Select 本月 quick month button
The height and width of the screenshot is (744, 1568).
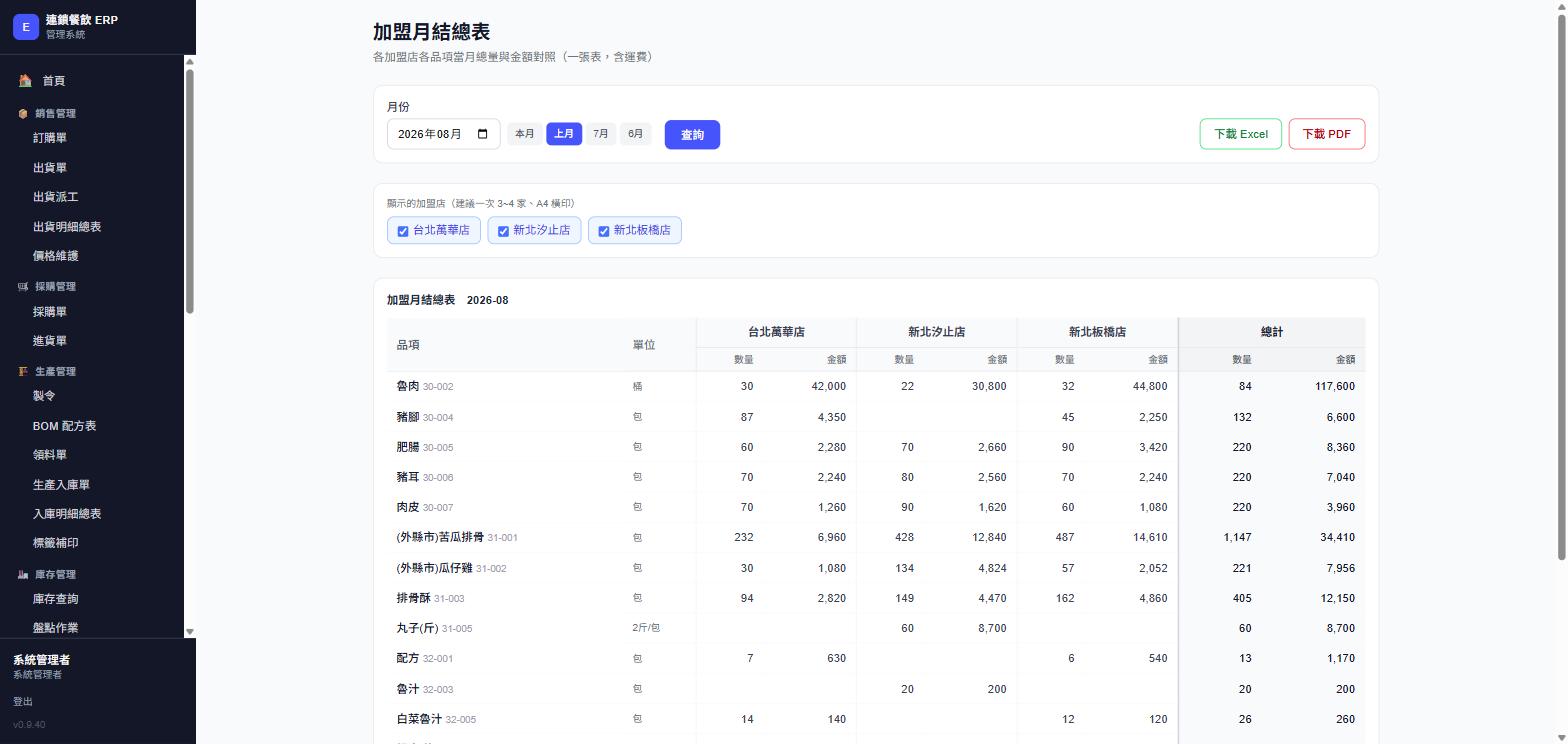click(x=525, y=134)
